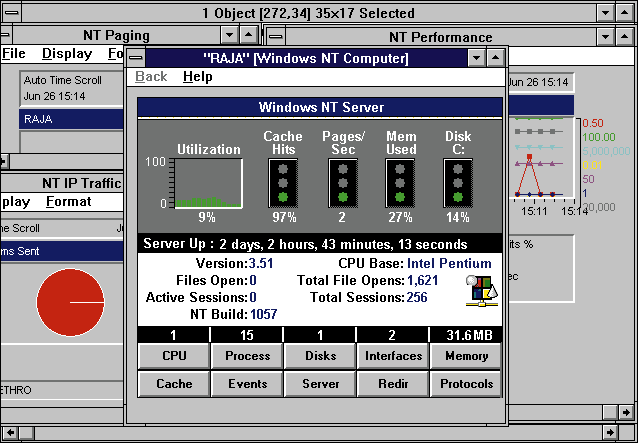
Task: Open the Events button
Action: (x=247, y=384)
